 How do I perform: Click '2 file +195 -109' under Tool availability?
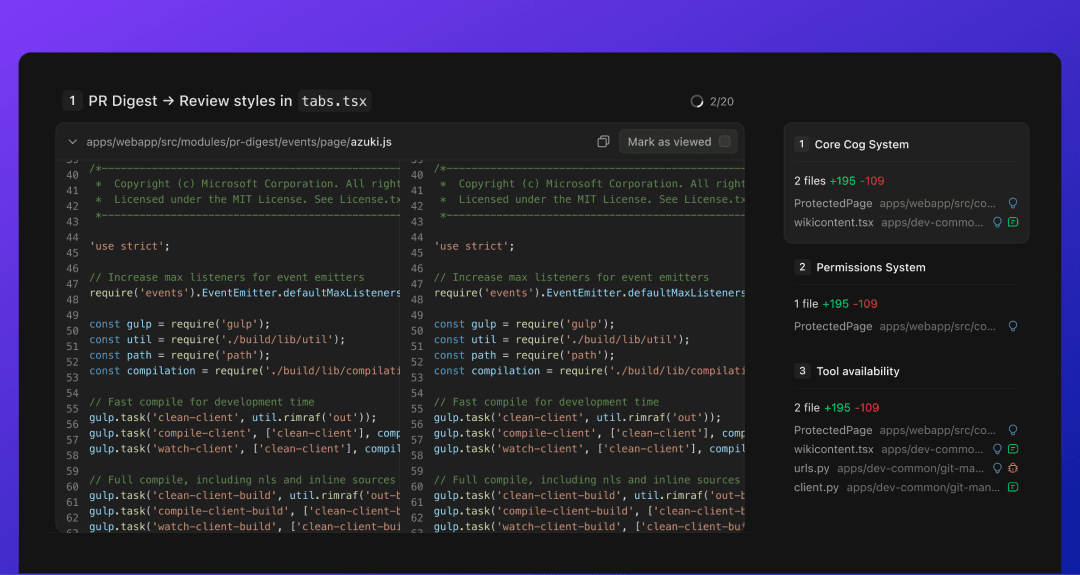(x=836, y=408)
